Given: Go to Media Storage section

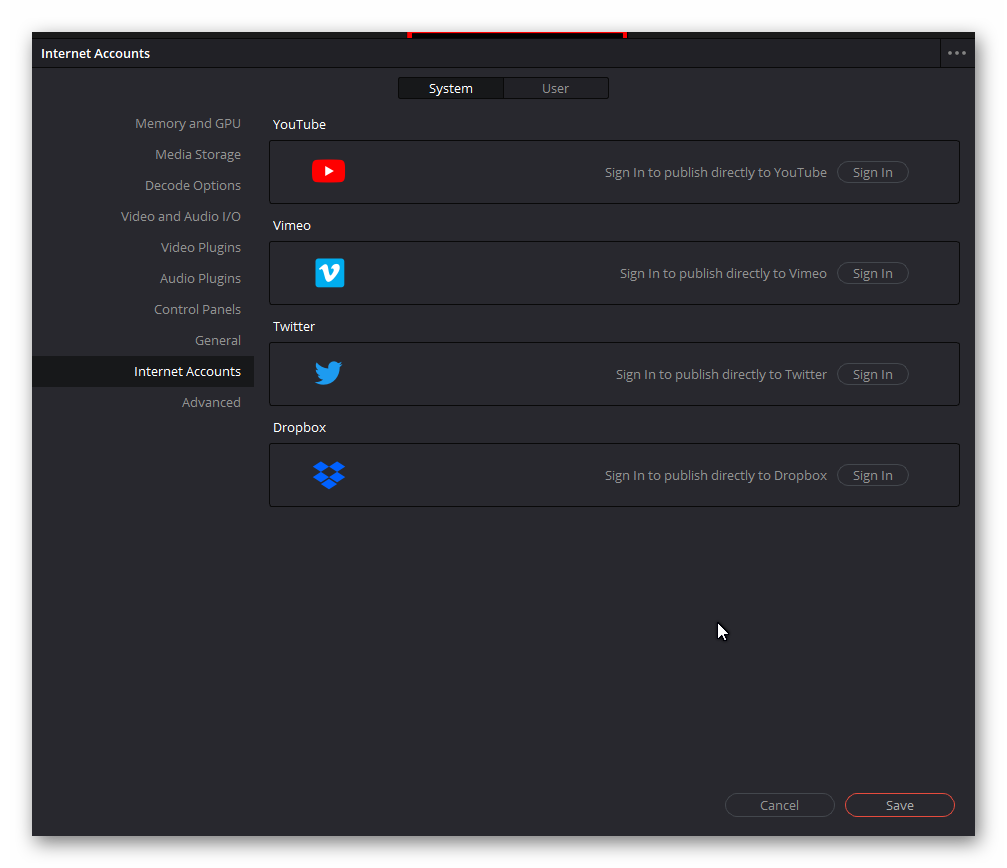Looking at the screenshot, I should click(198, 154).
